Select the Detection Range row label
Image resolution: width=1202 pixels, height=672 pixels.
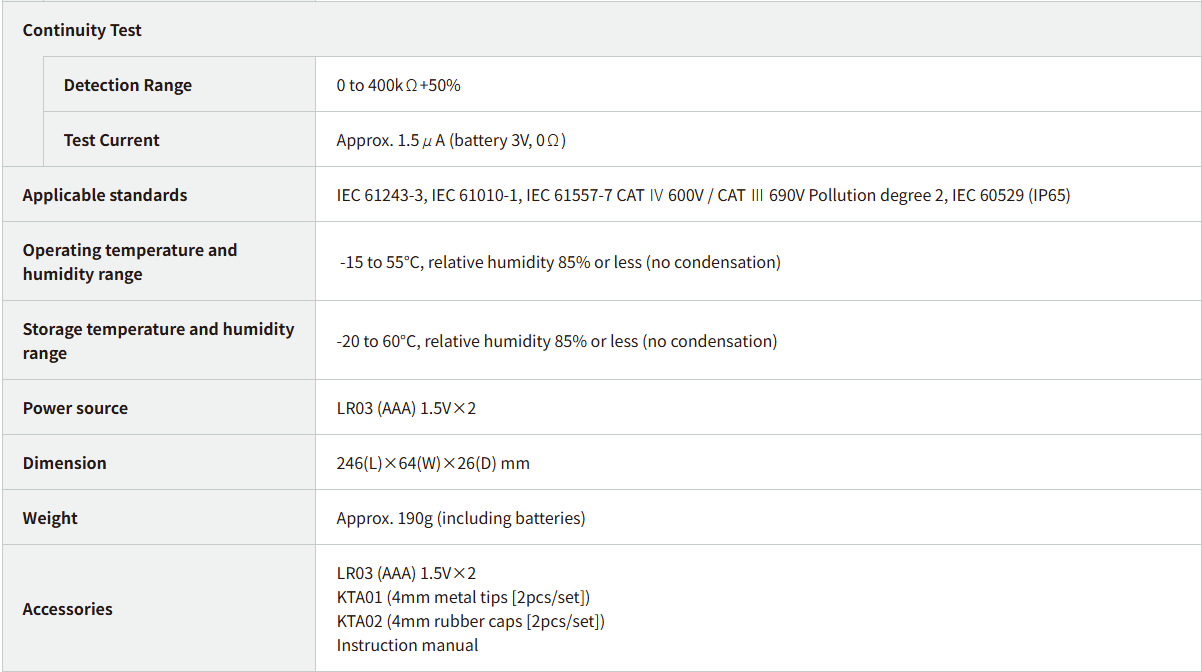[127, 85]
